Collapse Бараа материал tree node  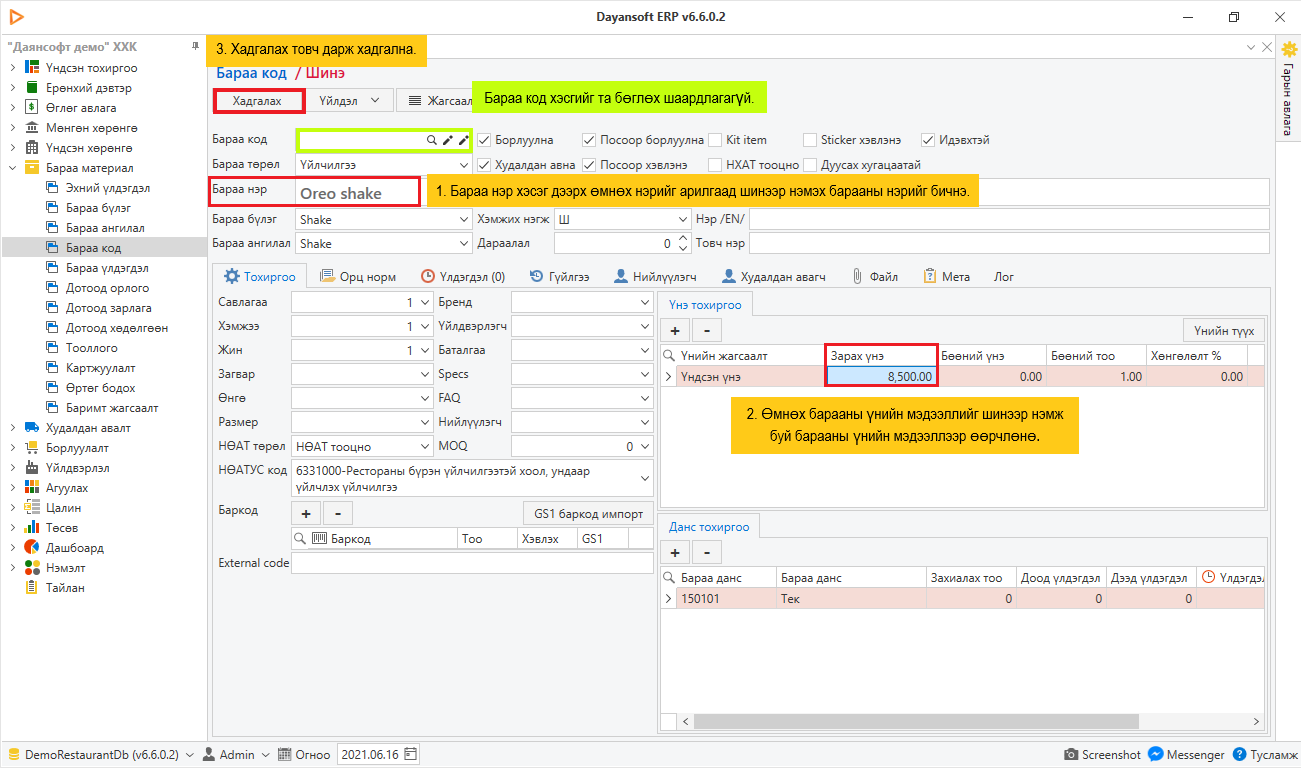[x=12, y=168]
